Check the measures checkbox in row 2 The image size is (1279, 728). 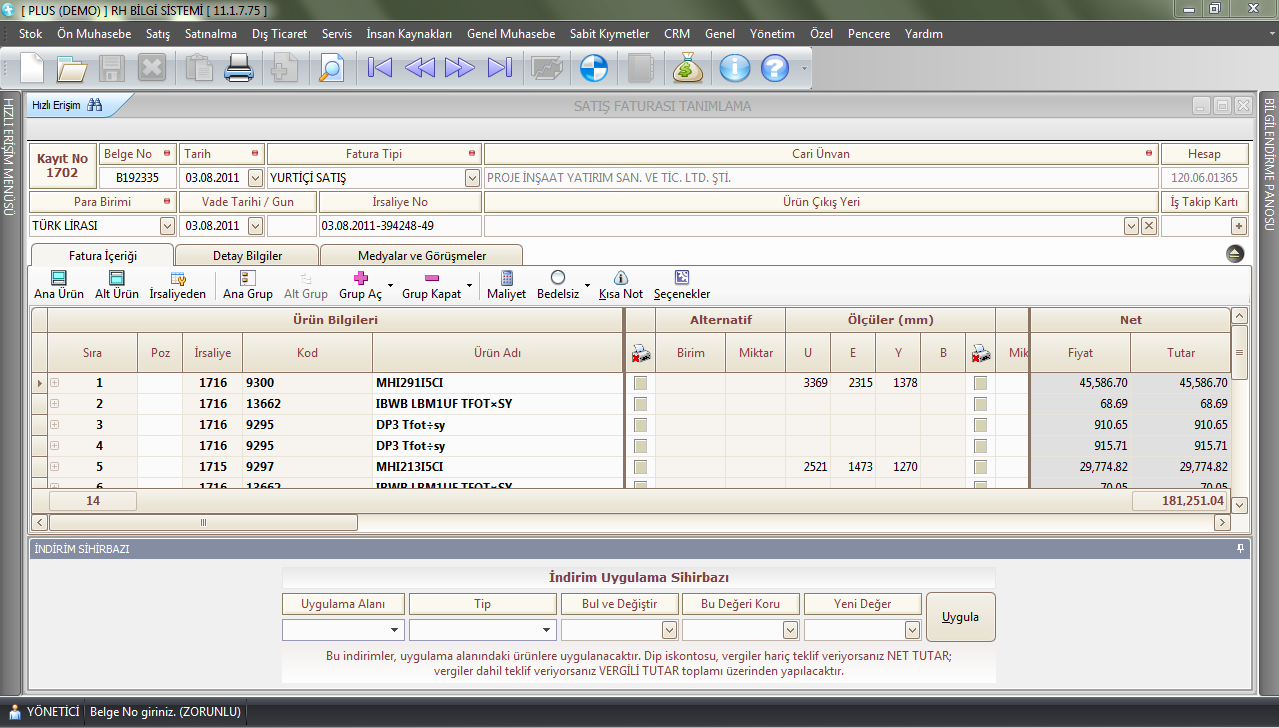pos(981,404)
